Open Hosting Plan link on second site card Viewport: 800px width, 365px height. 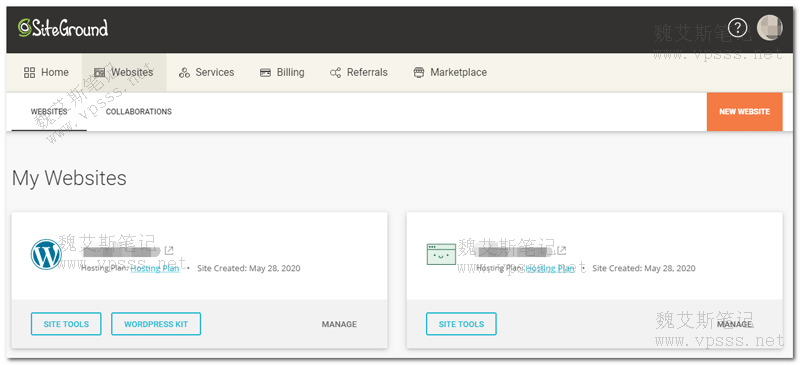551,268
